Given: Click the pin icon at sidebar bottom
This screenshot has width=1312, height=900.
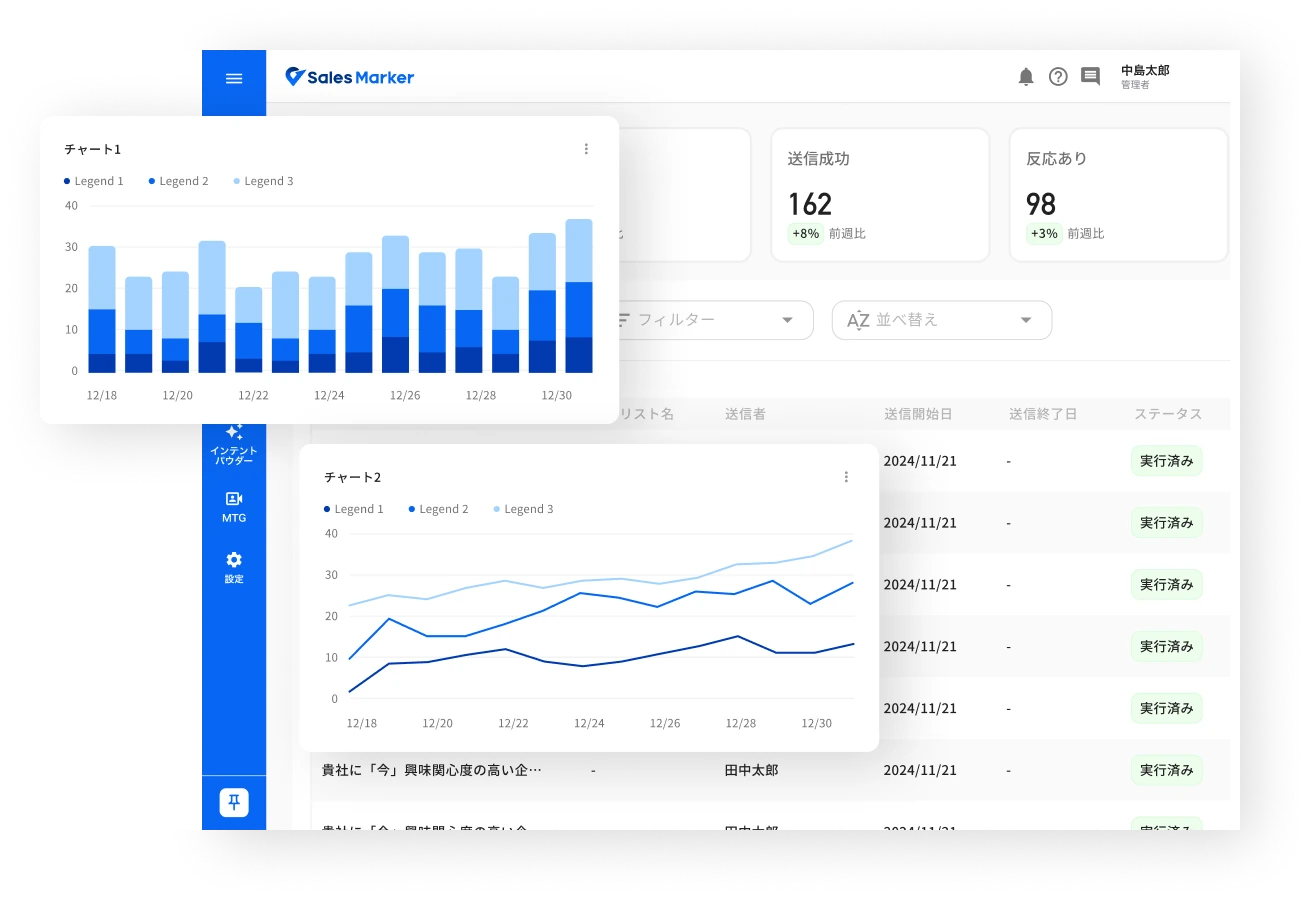Looking at the screenshot, I should tap(234, 802).
